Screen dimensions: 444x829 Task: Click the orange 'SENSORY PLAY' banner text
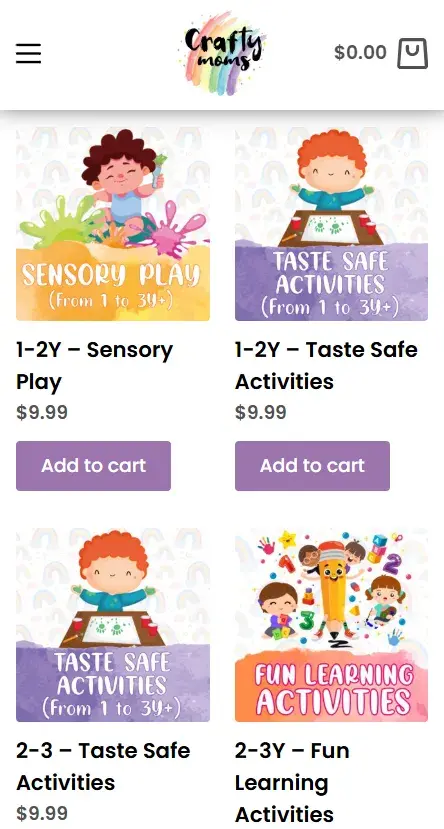pyautogui.click(x=111, y=275)
